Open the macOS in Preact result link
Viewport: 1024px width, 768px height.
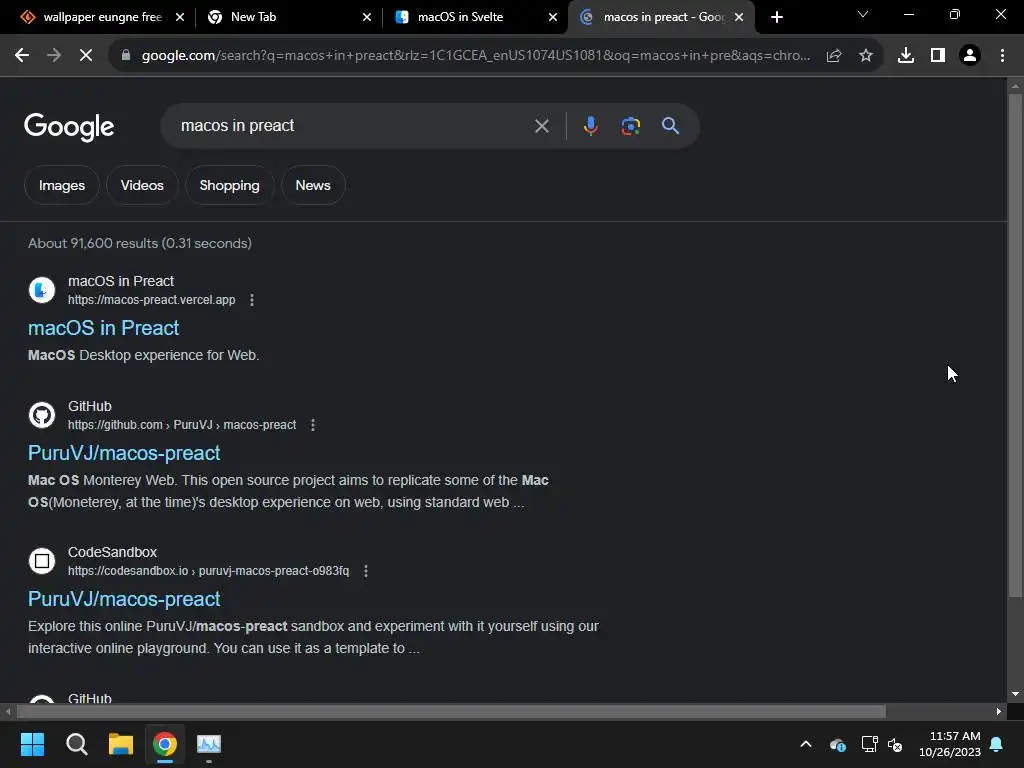[103, 328]
